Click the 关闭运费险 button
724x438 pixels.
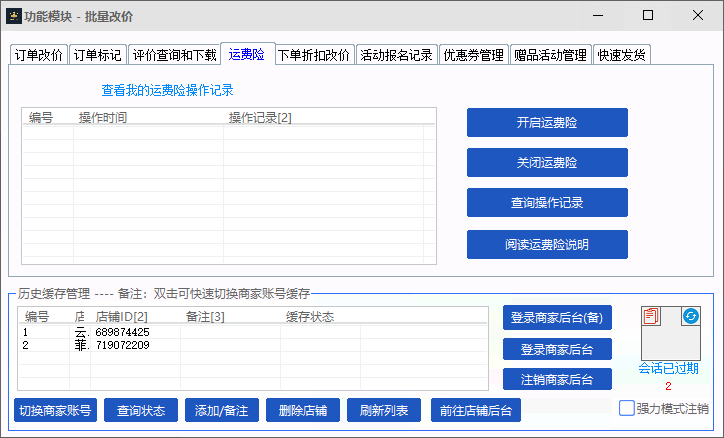547,162
